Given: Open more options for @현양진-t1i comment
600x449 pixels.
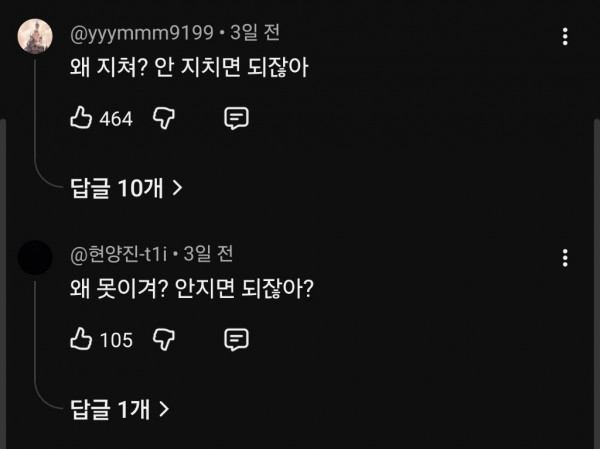Looking at the screenshot, I should (x=566, y=257).
